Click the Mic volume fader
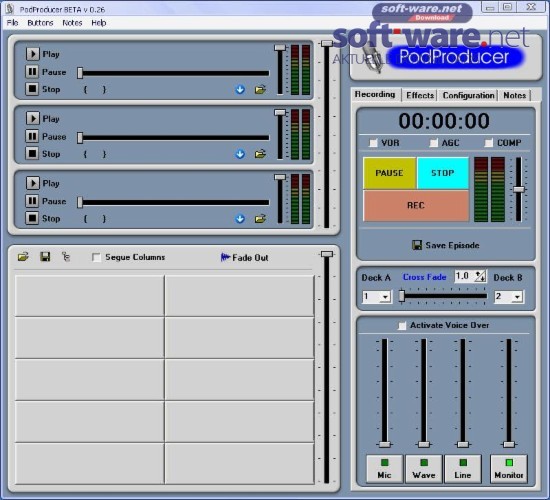Image resolution: width=550 pixels, height=500 pixels. click(384, 393)
